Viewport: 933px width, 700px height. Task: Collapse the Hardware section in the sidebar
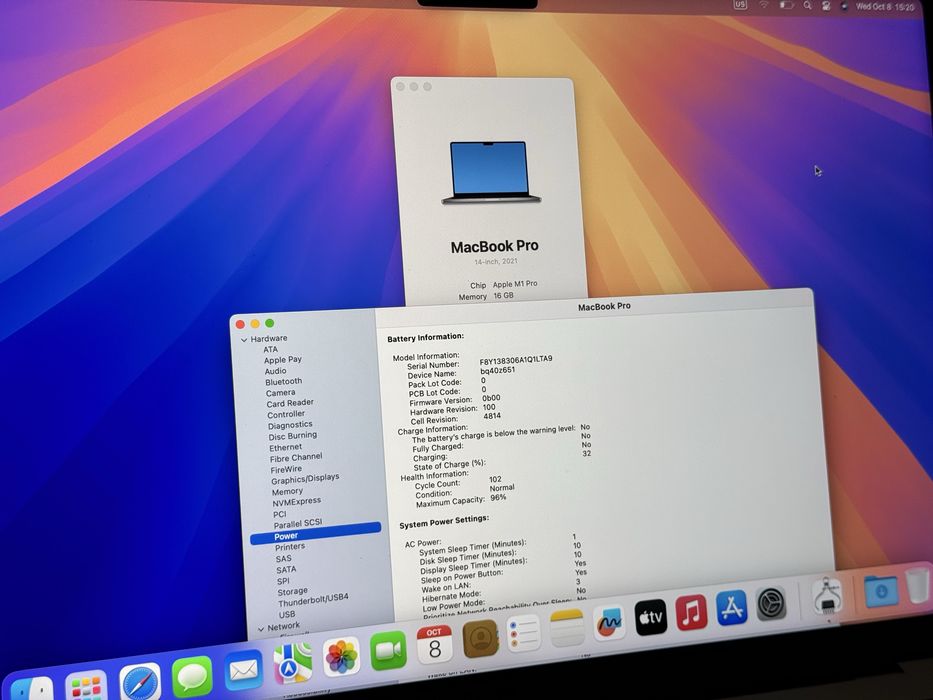pos(244,340)
